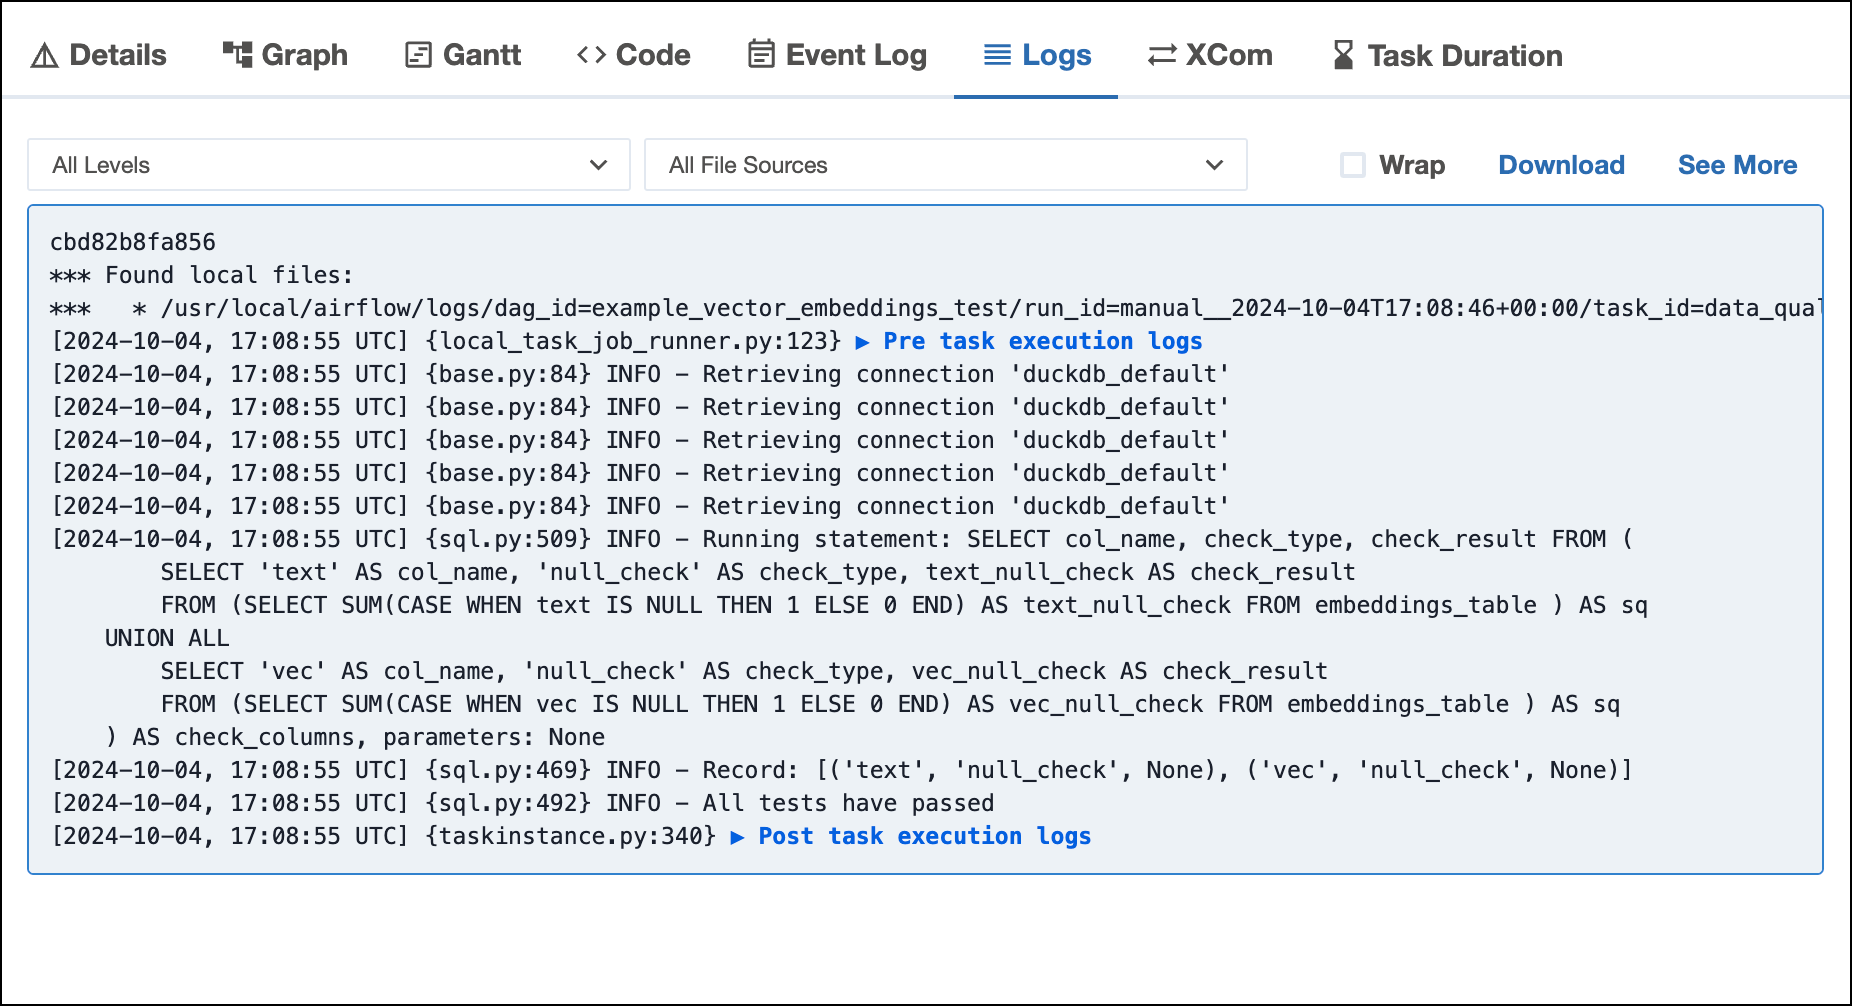
Task: Switch to the Task Duration tab
Action: 1464,56
